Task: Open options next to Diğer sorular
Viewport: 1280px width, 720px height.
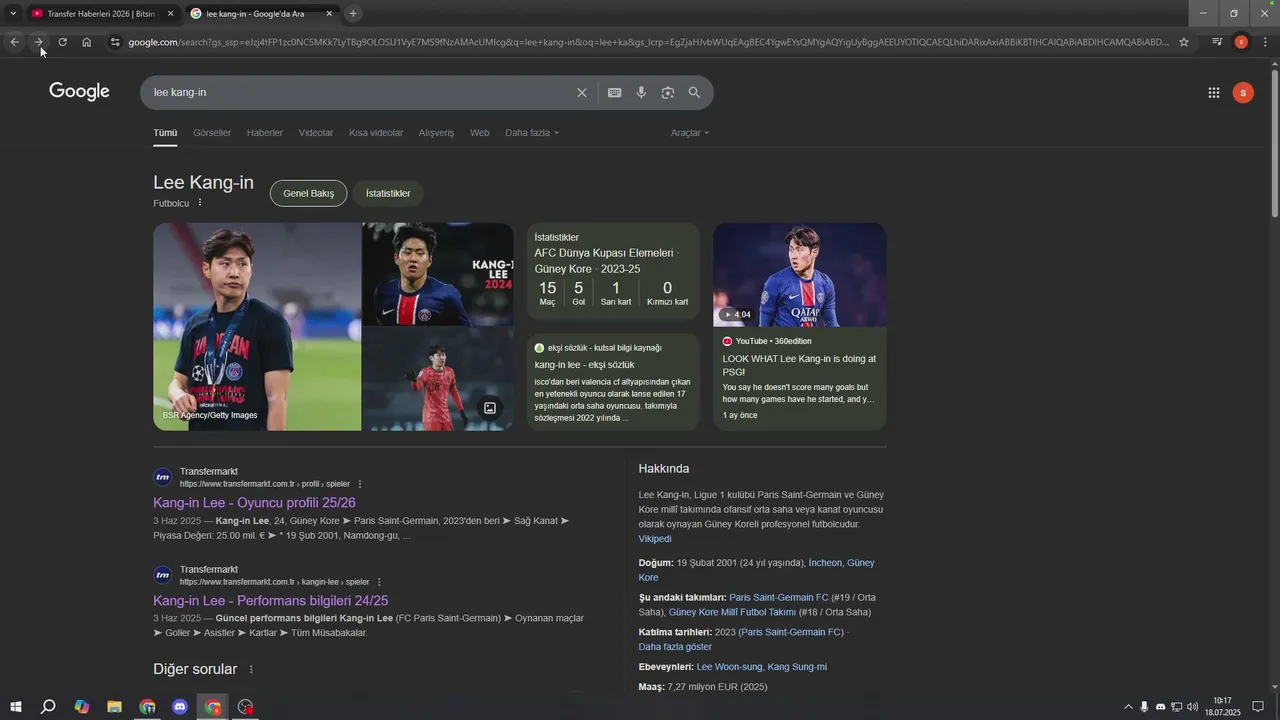Action: point(251,669)
